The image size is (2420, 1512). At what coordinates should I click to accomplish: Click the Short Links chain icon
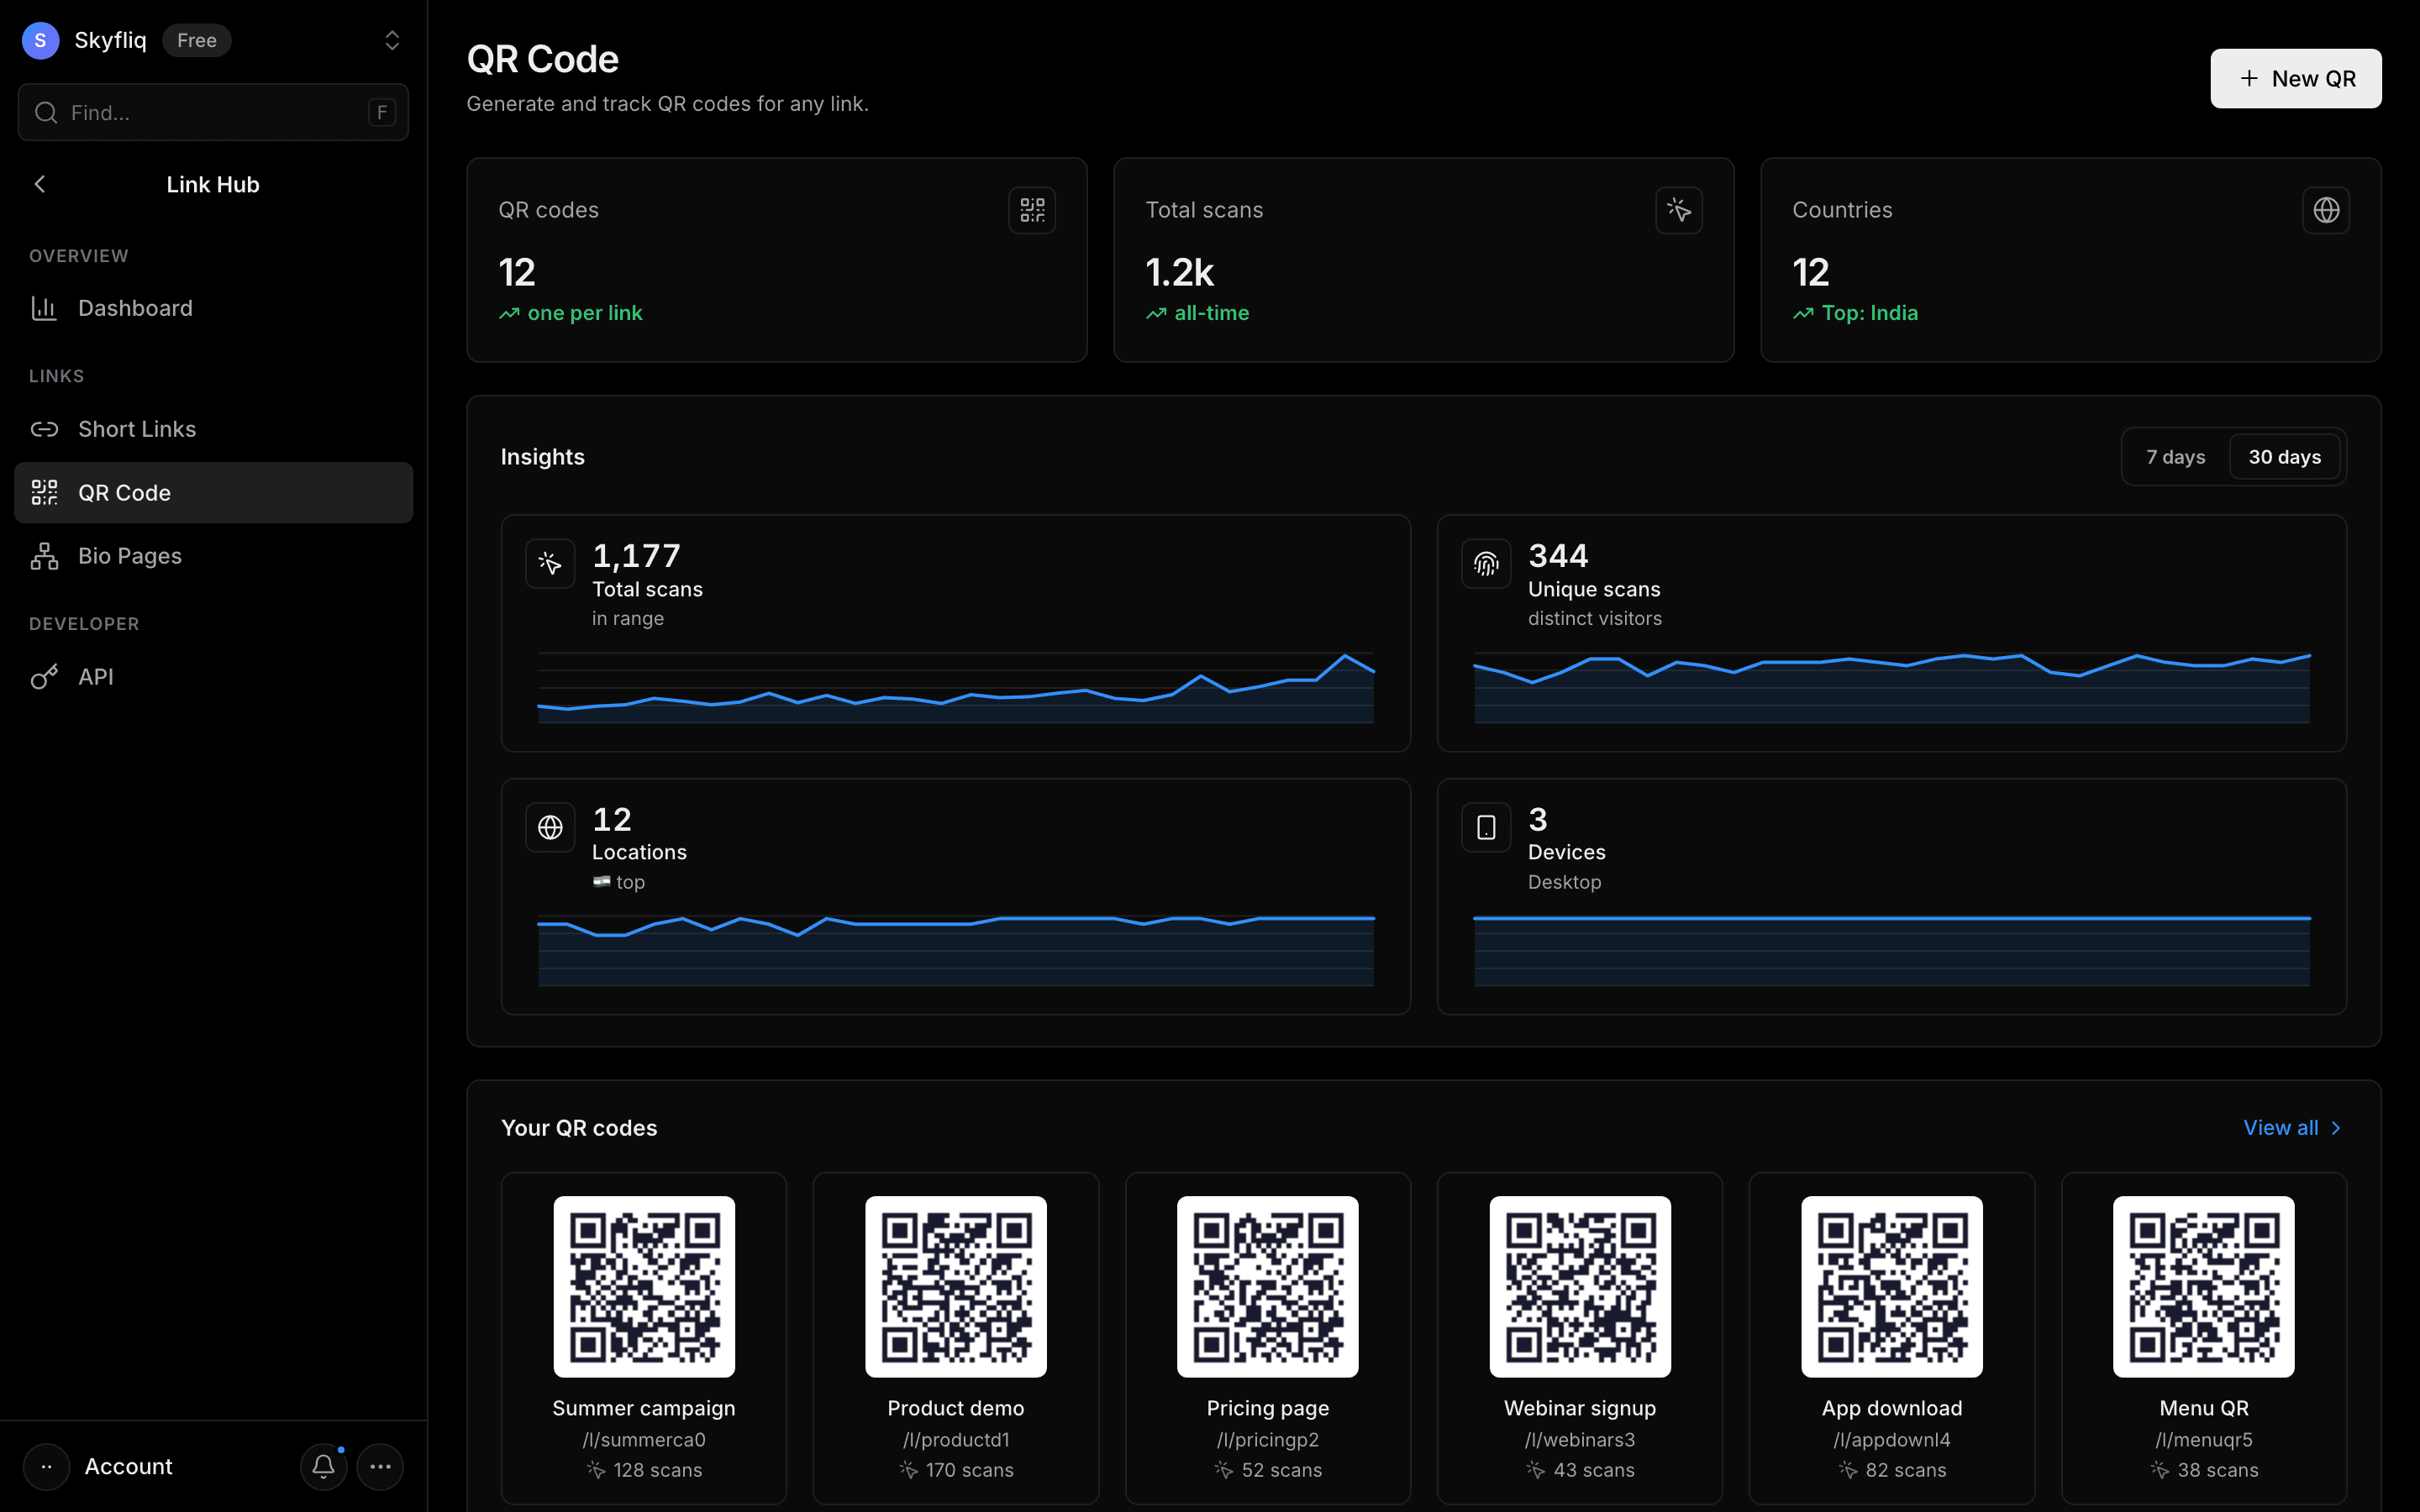(x=44, y=429)
